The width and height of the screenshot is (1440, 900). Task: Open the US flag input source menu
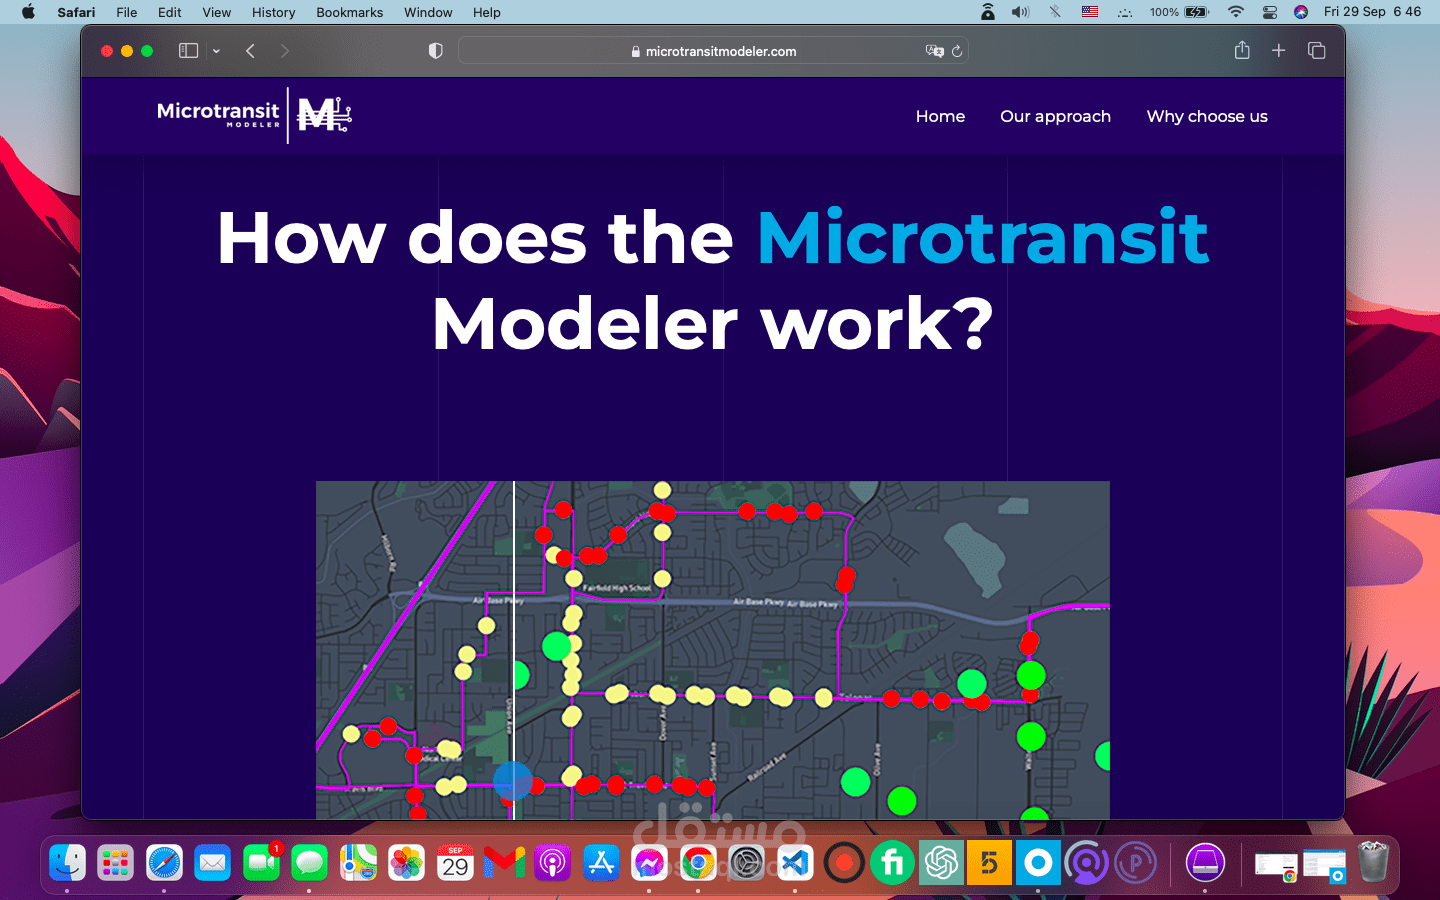pos(1090,12)
